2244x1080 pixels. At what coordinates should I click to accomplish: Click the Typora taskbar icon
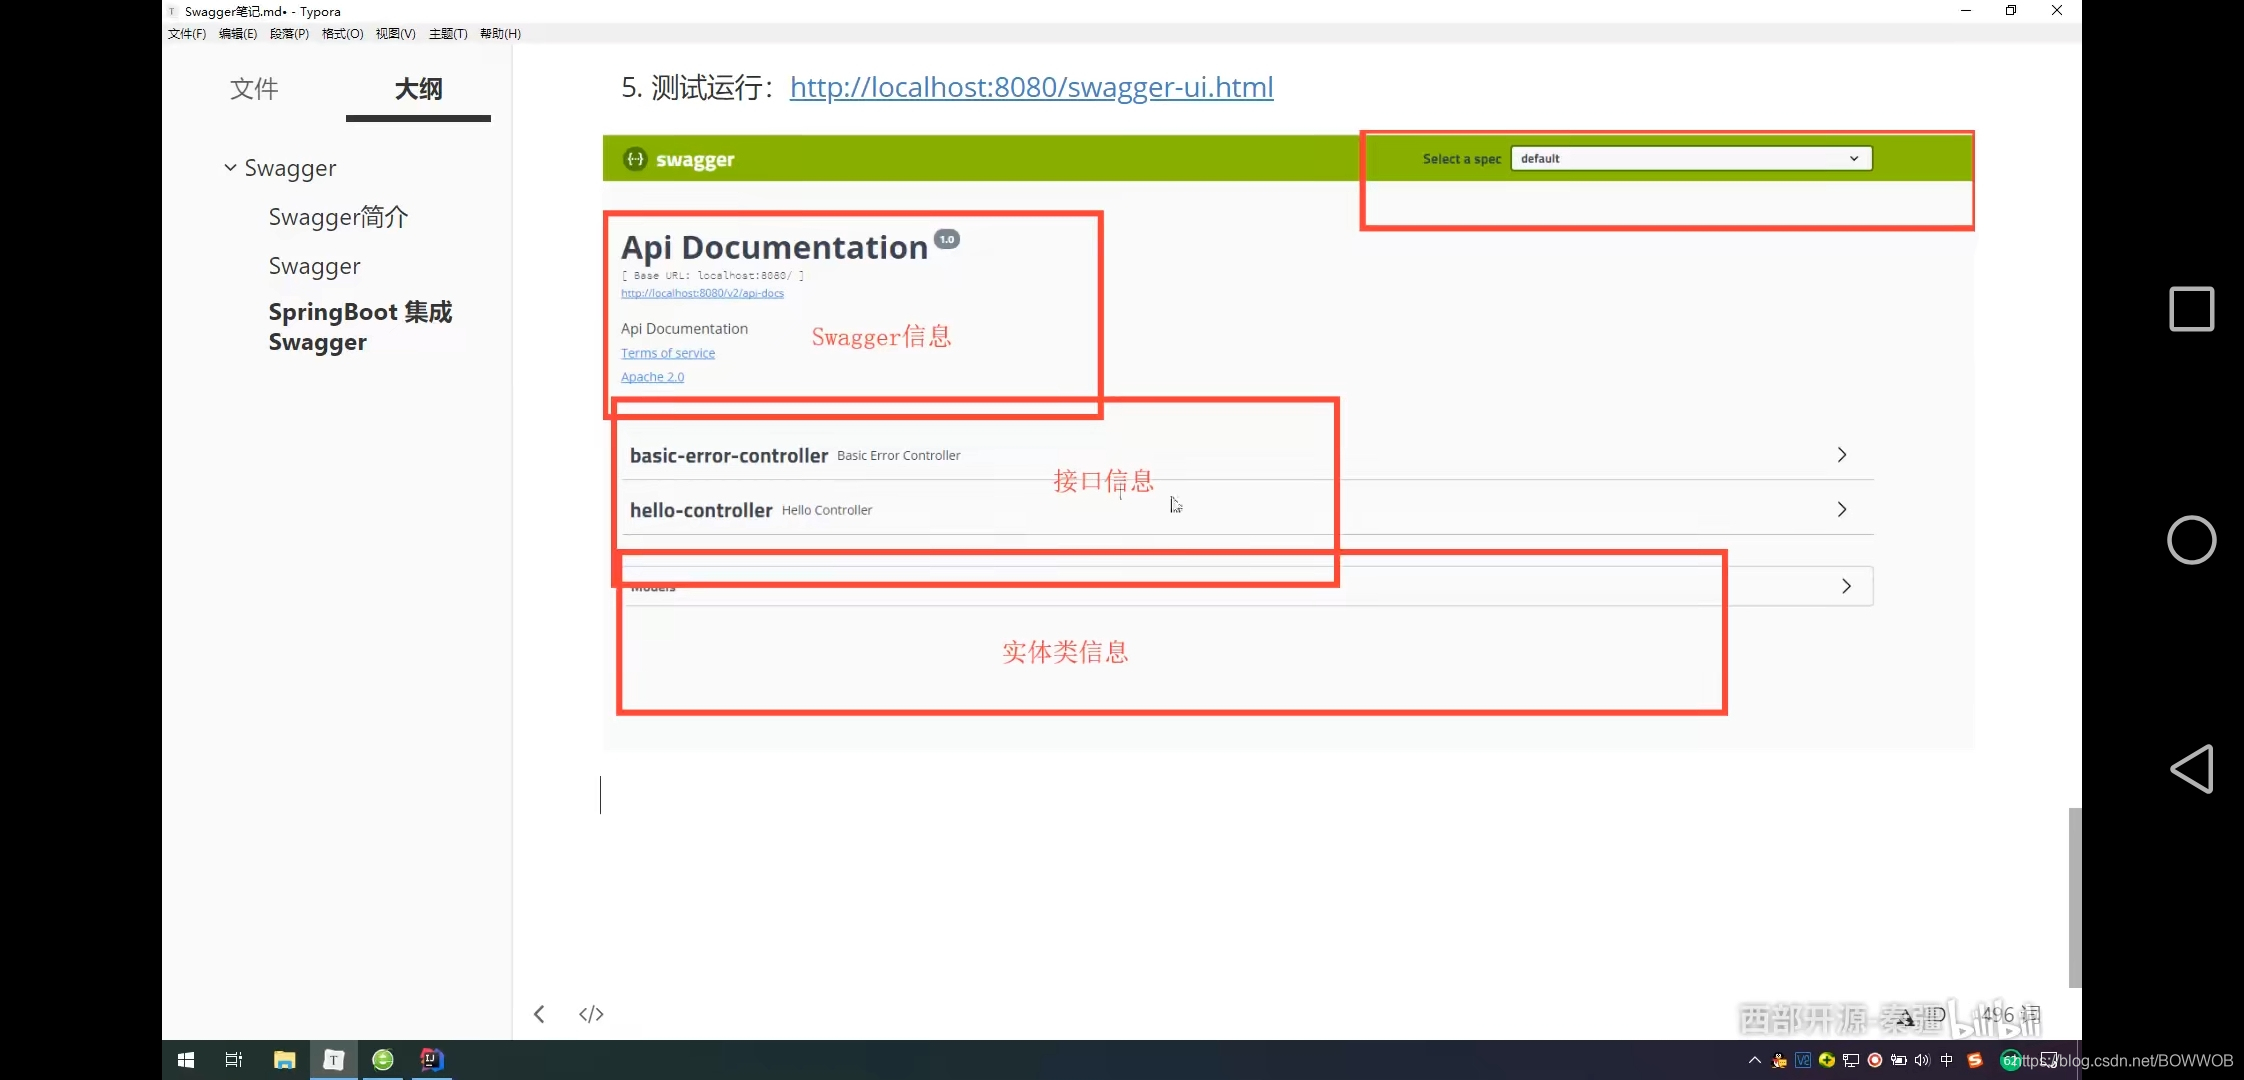click(x=334, y=1059)
